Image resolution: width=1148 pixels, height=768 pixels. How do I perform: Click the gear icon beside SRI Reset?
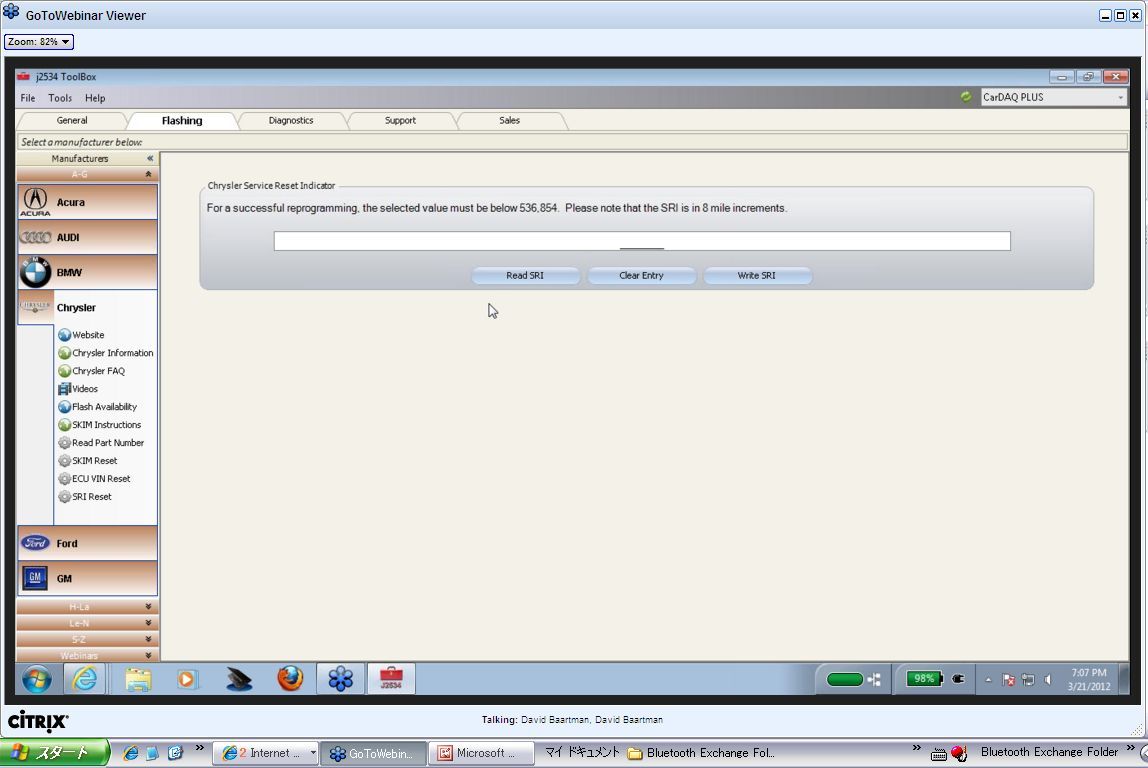(64, 496)
